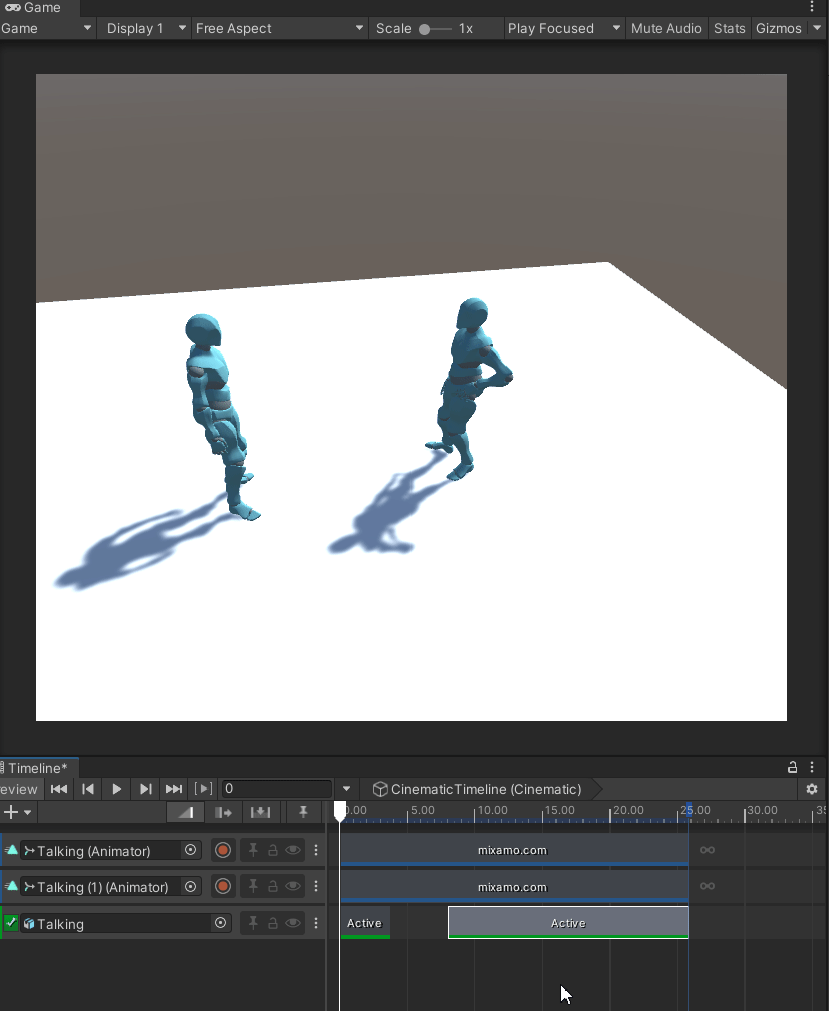The image size is (829, 1011).
Task: Click the Mute Audio button
Action: pos(666,28)
